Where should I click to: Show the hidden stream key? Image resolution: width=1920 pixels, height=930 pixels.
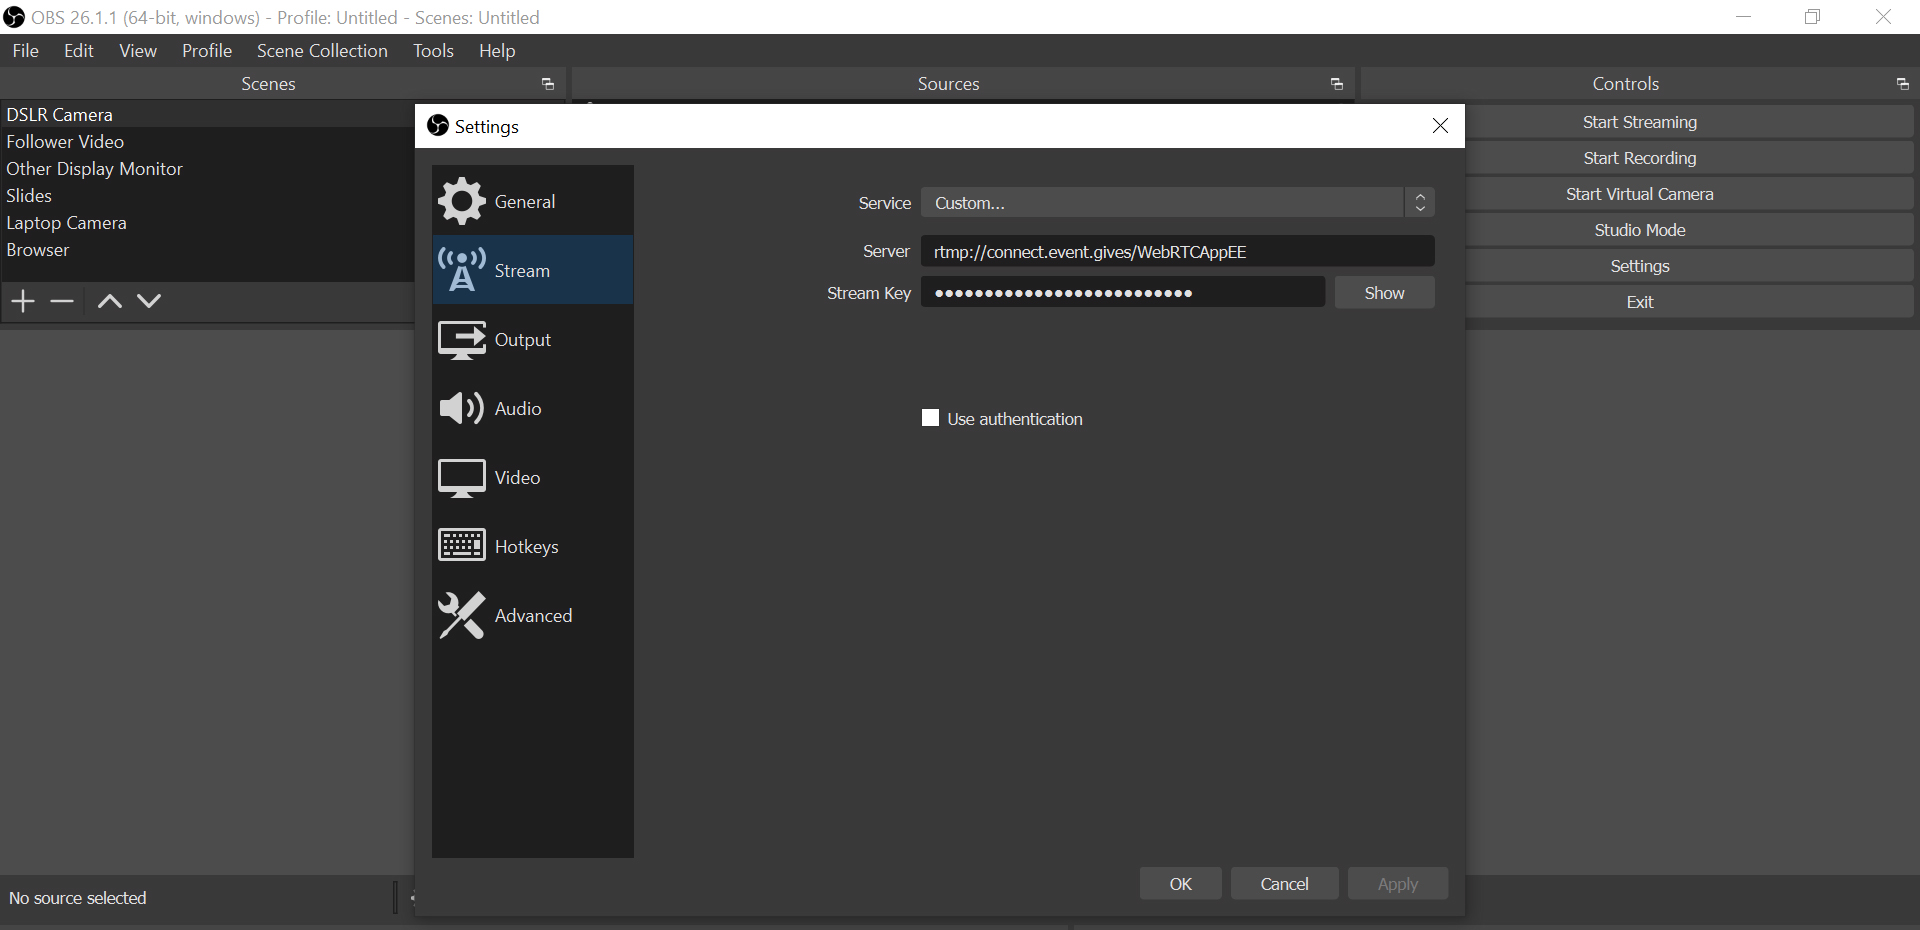[1385, 293]
